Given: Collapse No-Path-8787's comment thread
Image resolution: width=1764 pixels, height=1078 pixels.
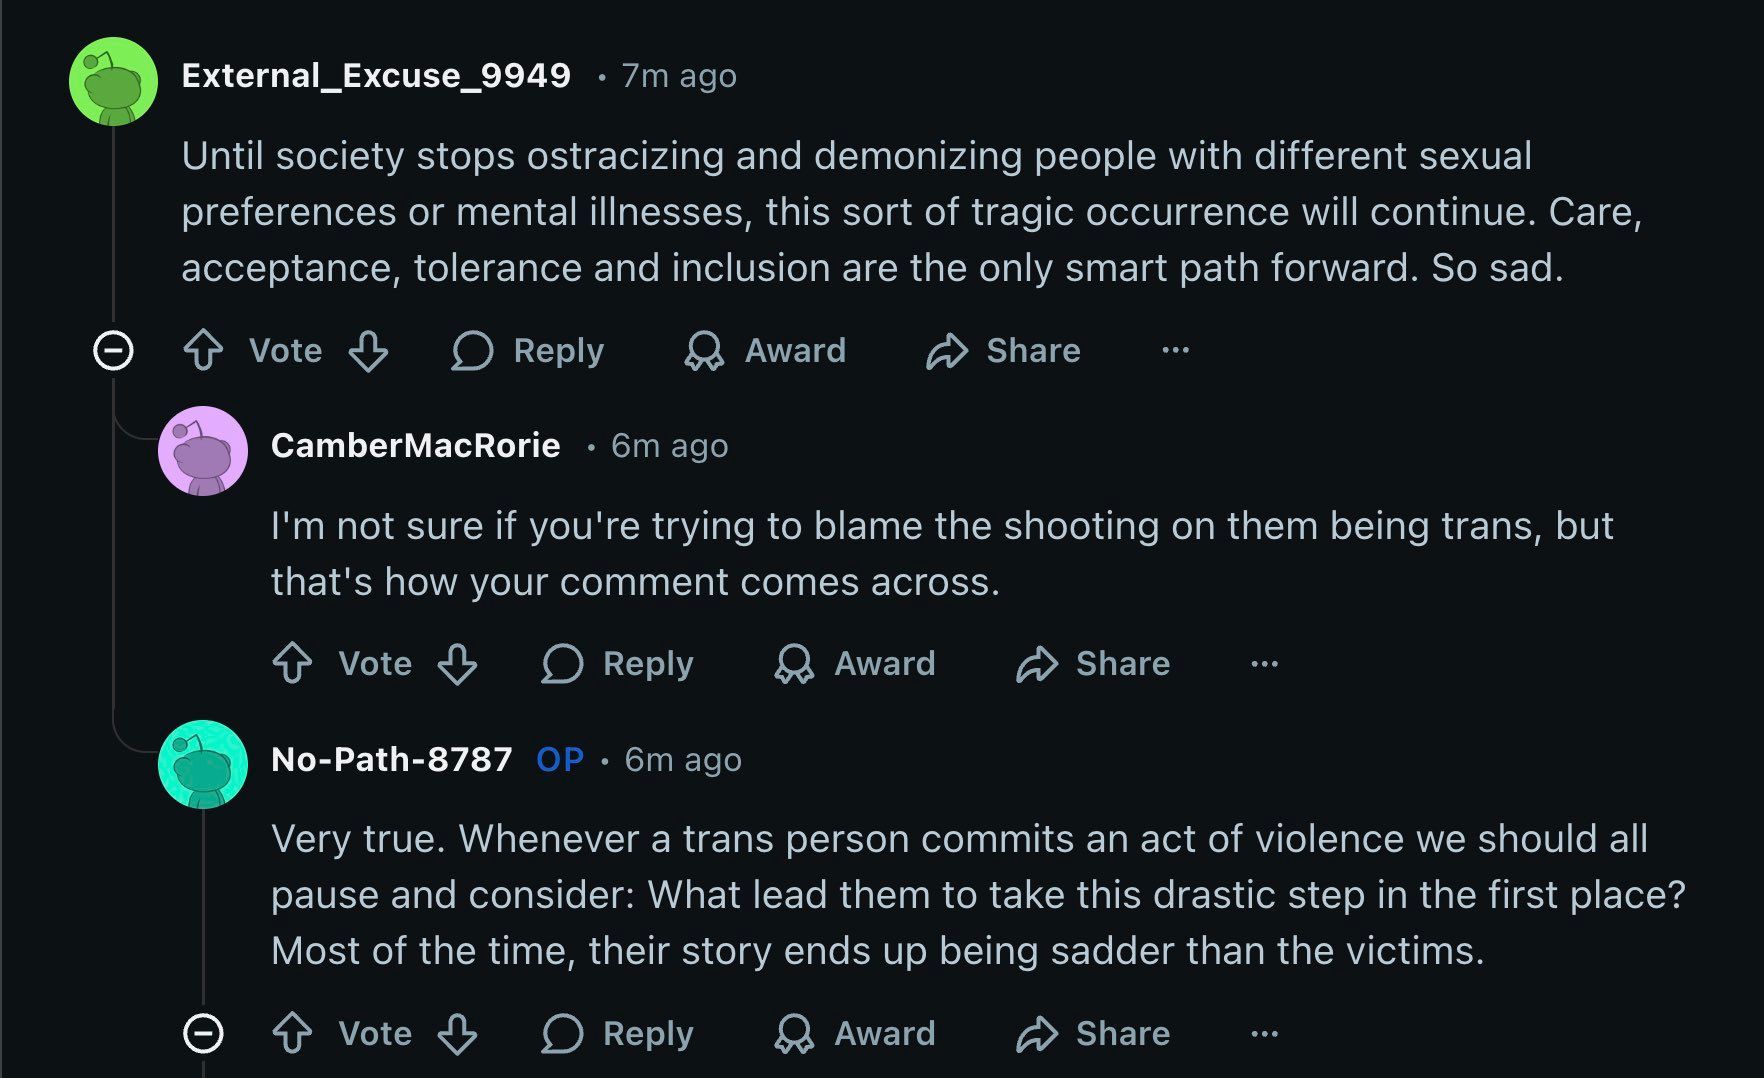Looking at the screenshot, I should pos(203,1033).
